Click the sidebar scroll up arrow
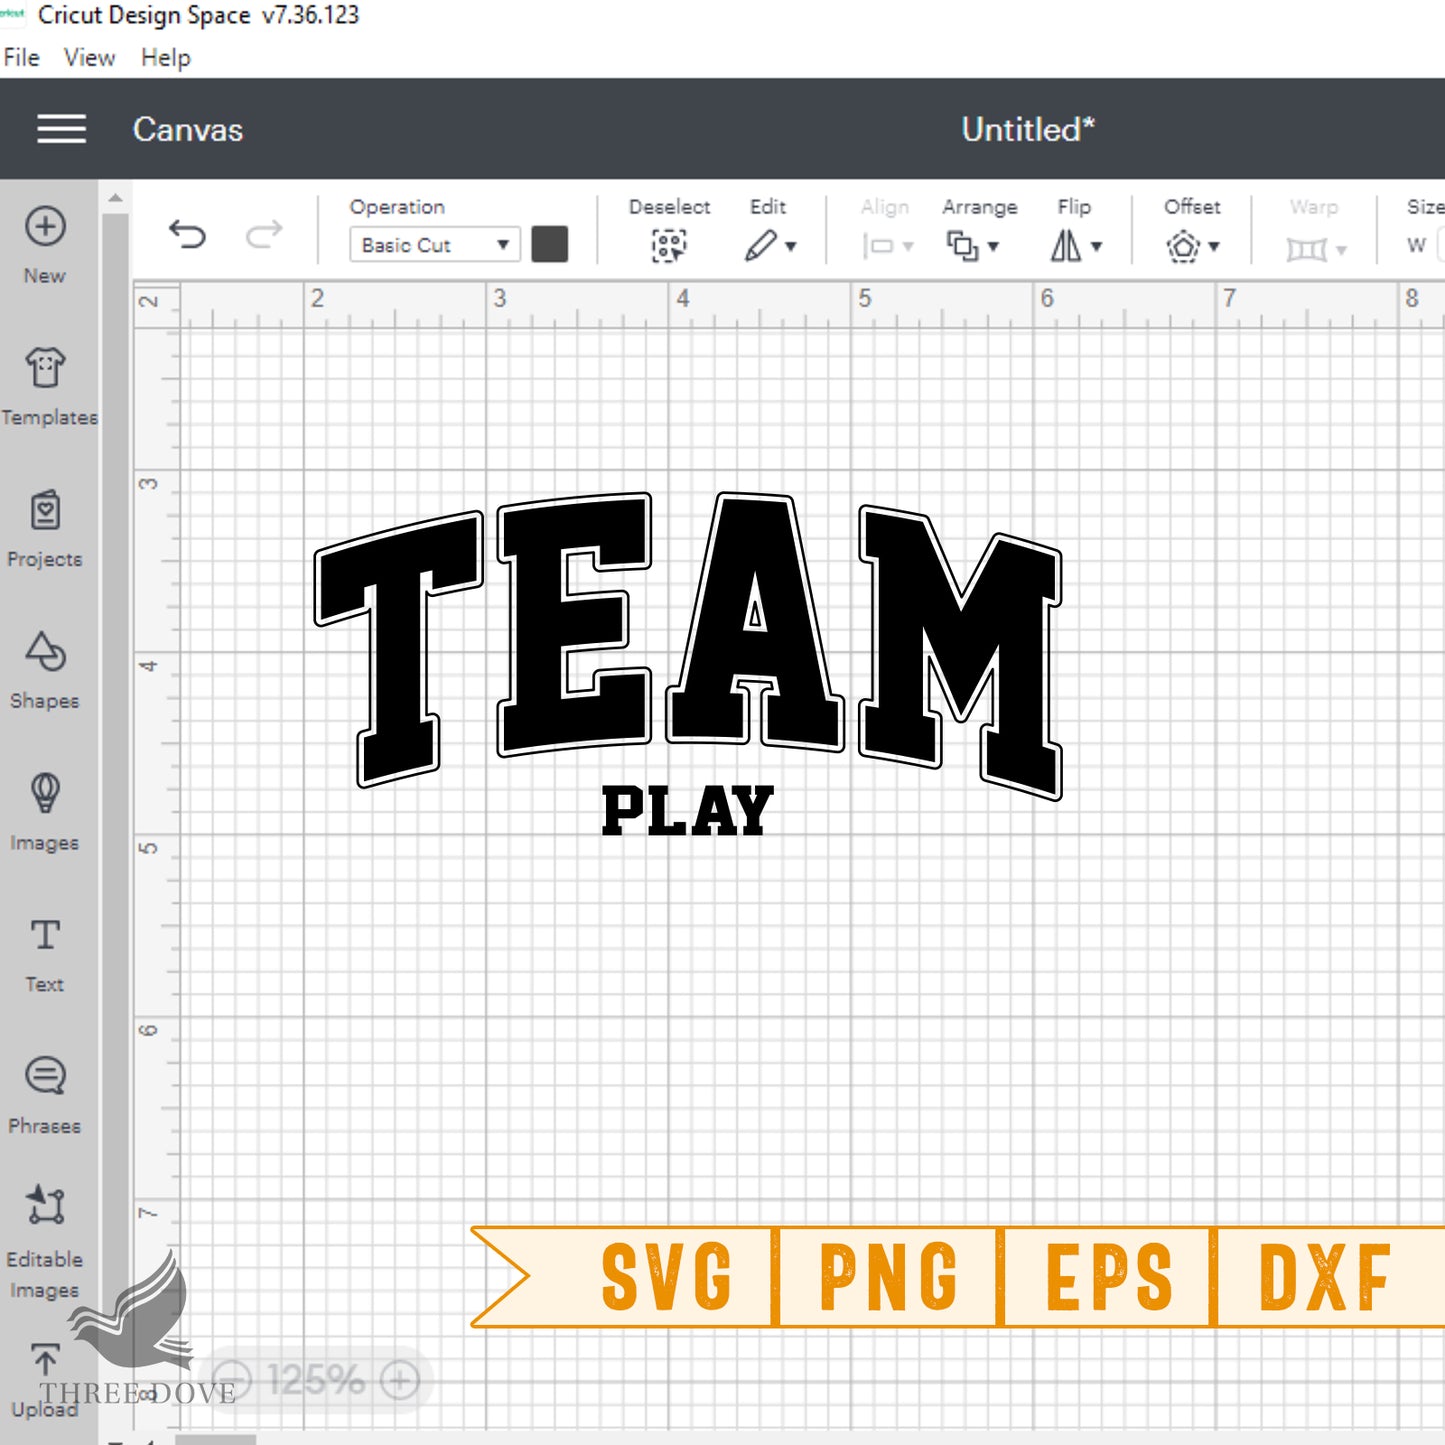Image resolution: width=1445 pixels, height=1445 pixels. pos(116,198)
